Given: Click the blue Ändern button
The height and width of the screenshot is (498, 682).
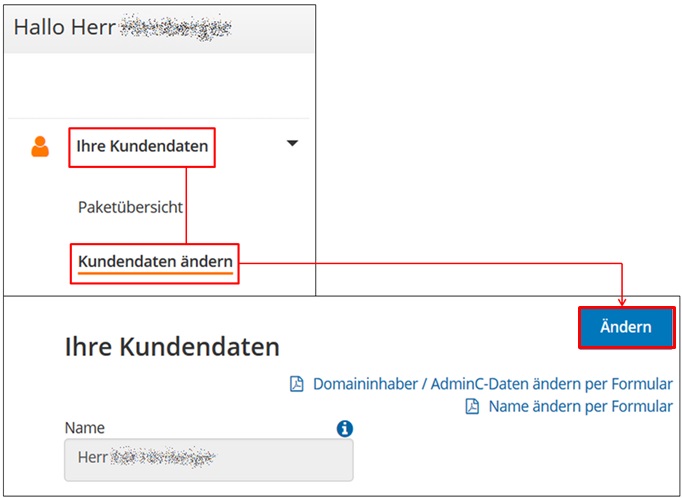Looking at the screenshot, I should pyautogui.click(x=626, y=327).
